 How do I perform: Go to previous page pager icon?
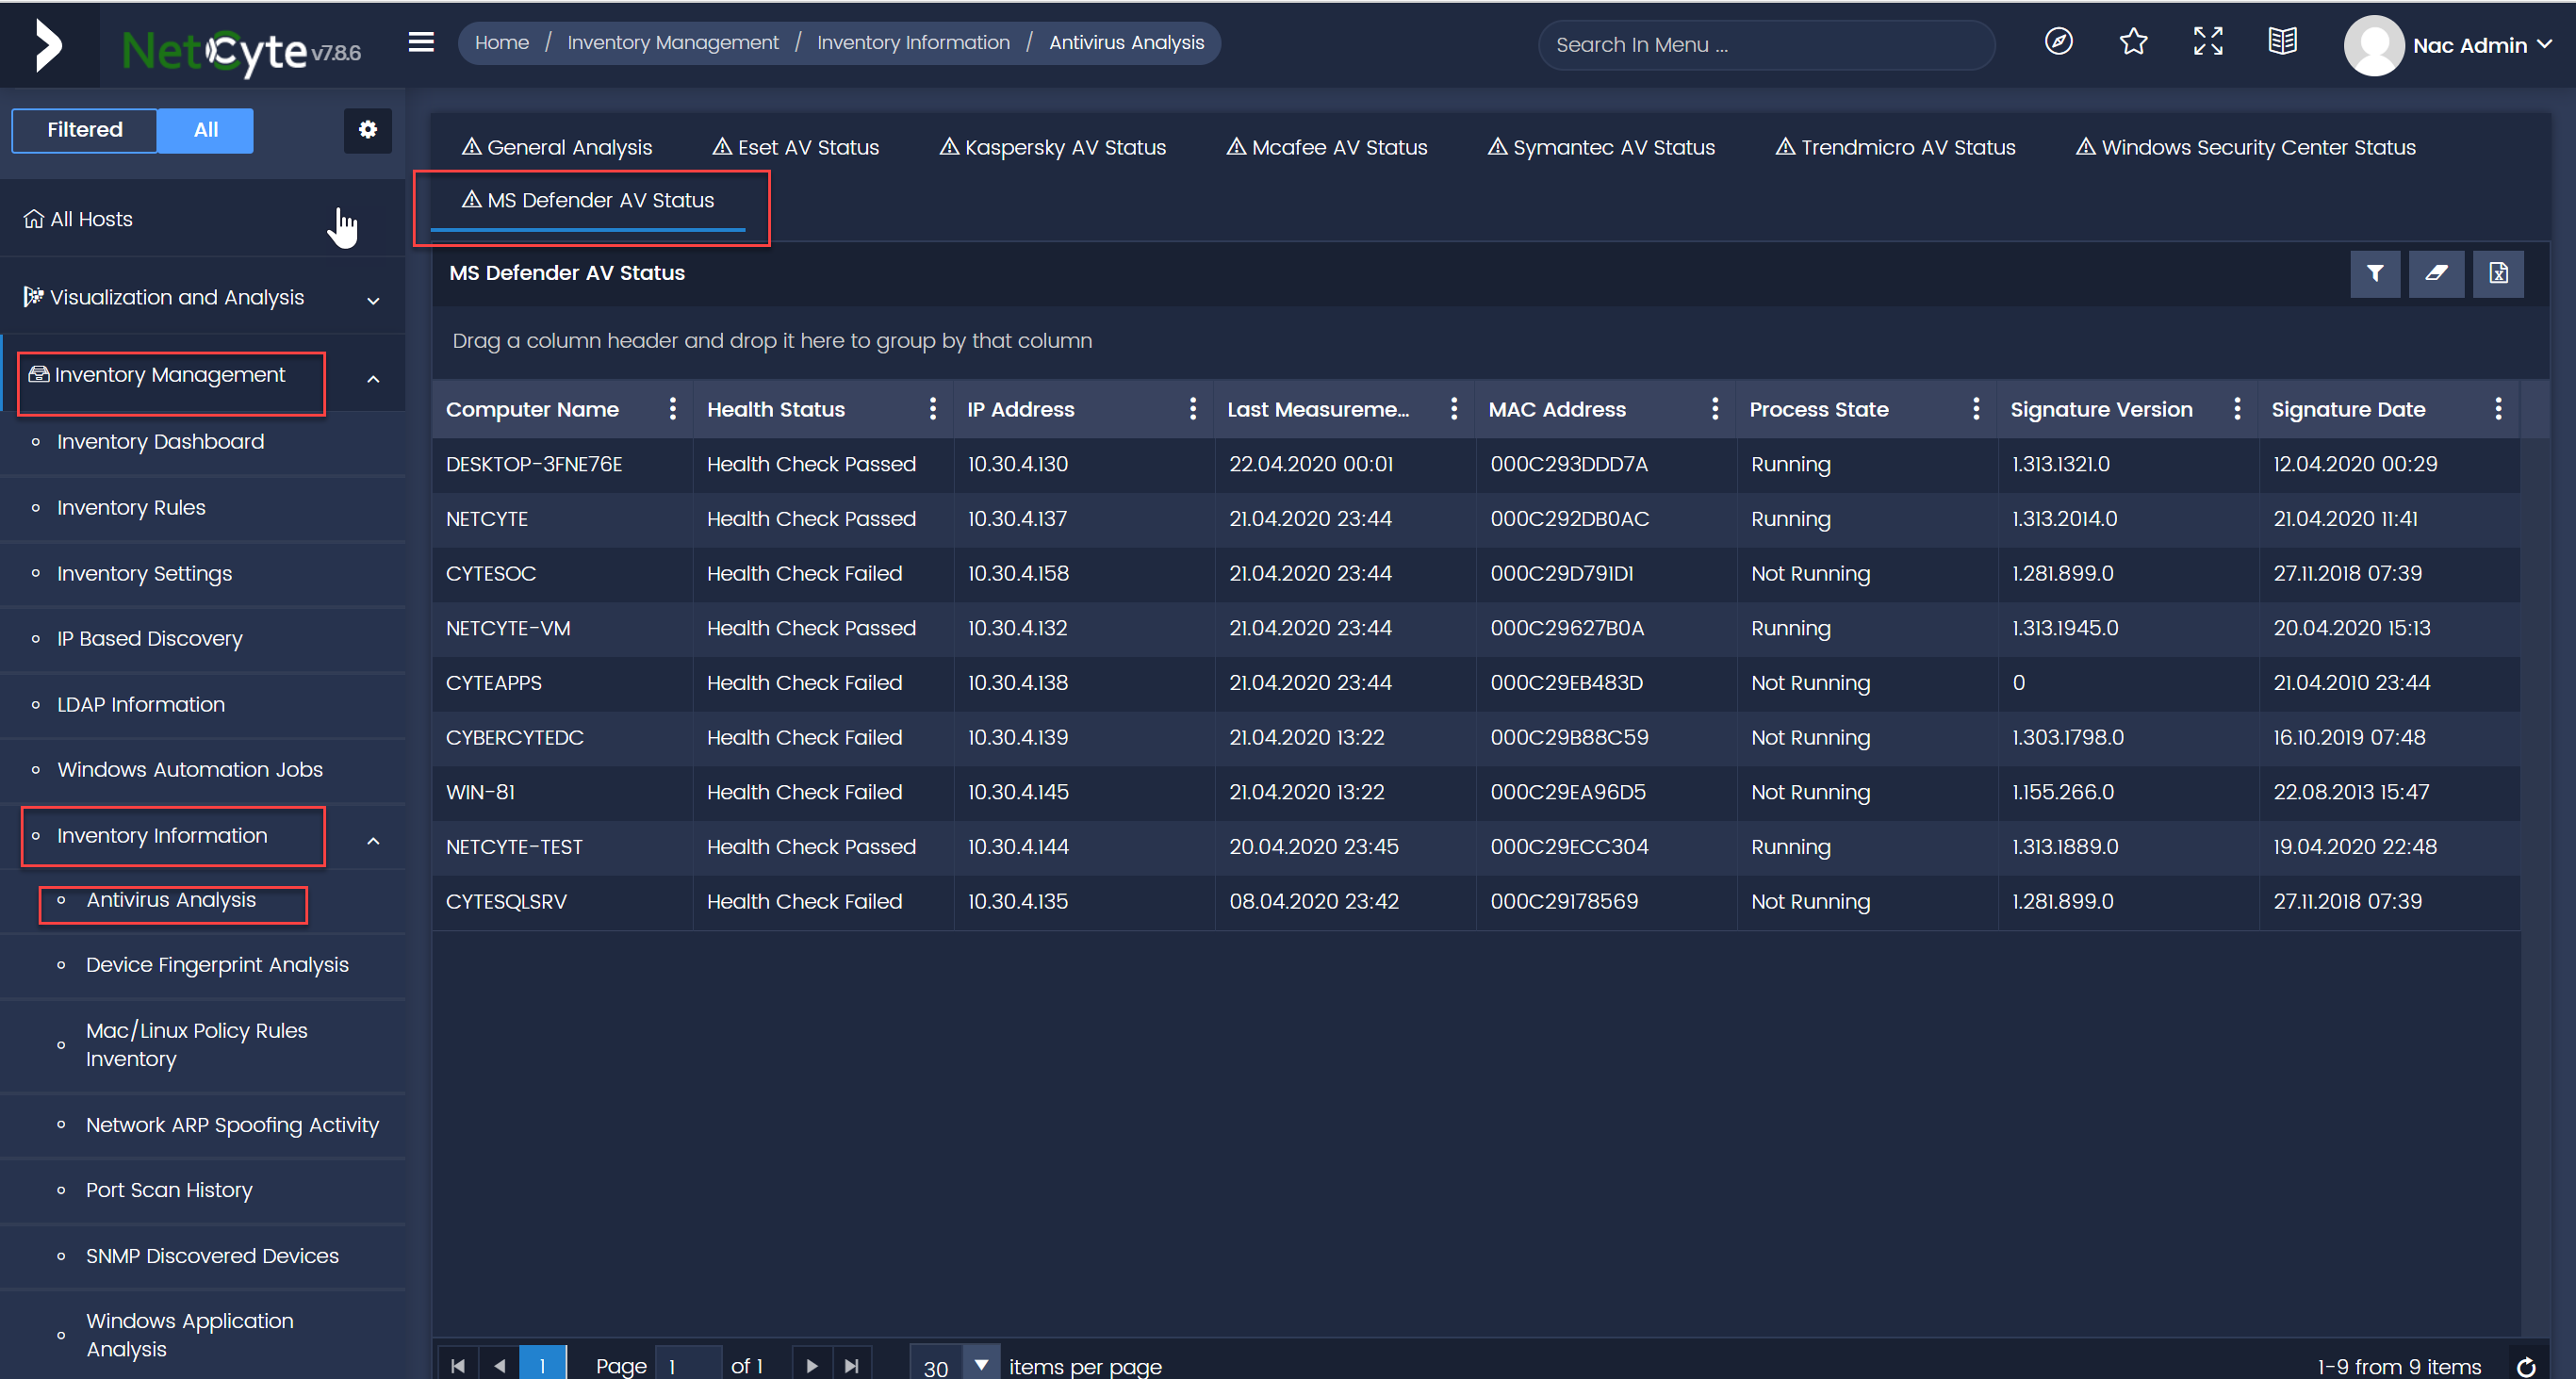click(x=499, y=1365)
